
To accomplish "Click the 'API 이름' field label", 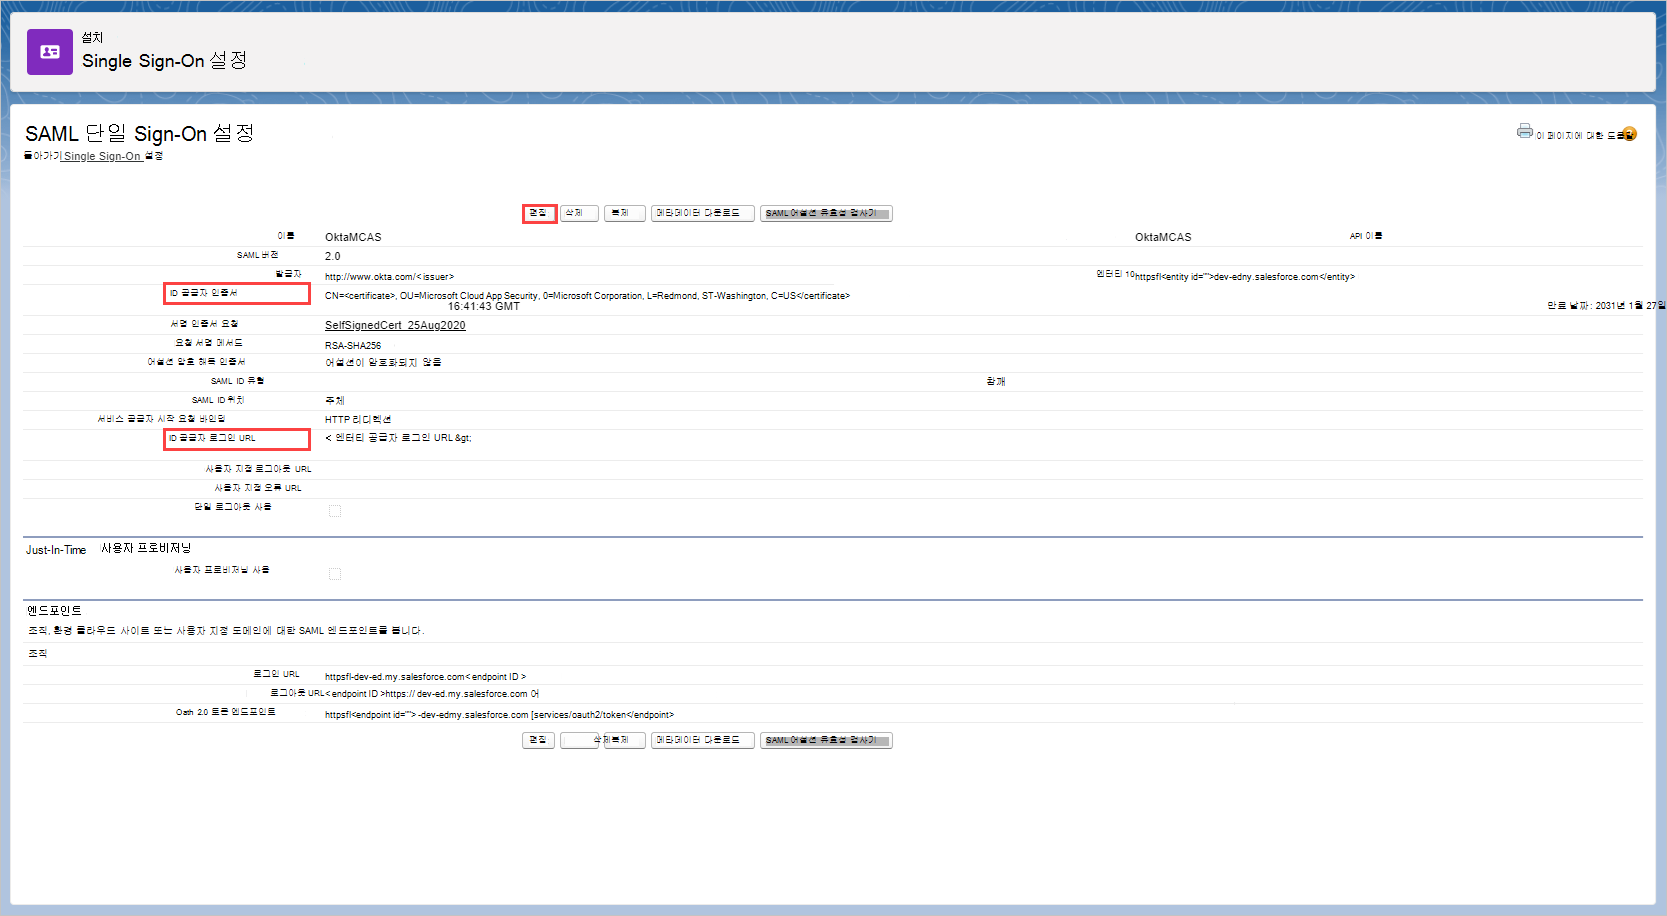I will 1366,236.
